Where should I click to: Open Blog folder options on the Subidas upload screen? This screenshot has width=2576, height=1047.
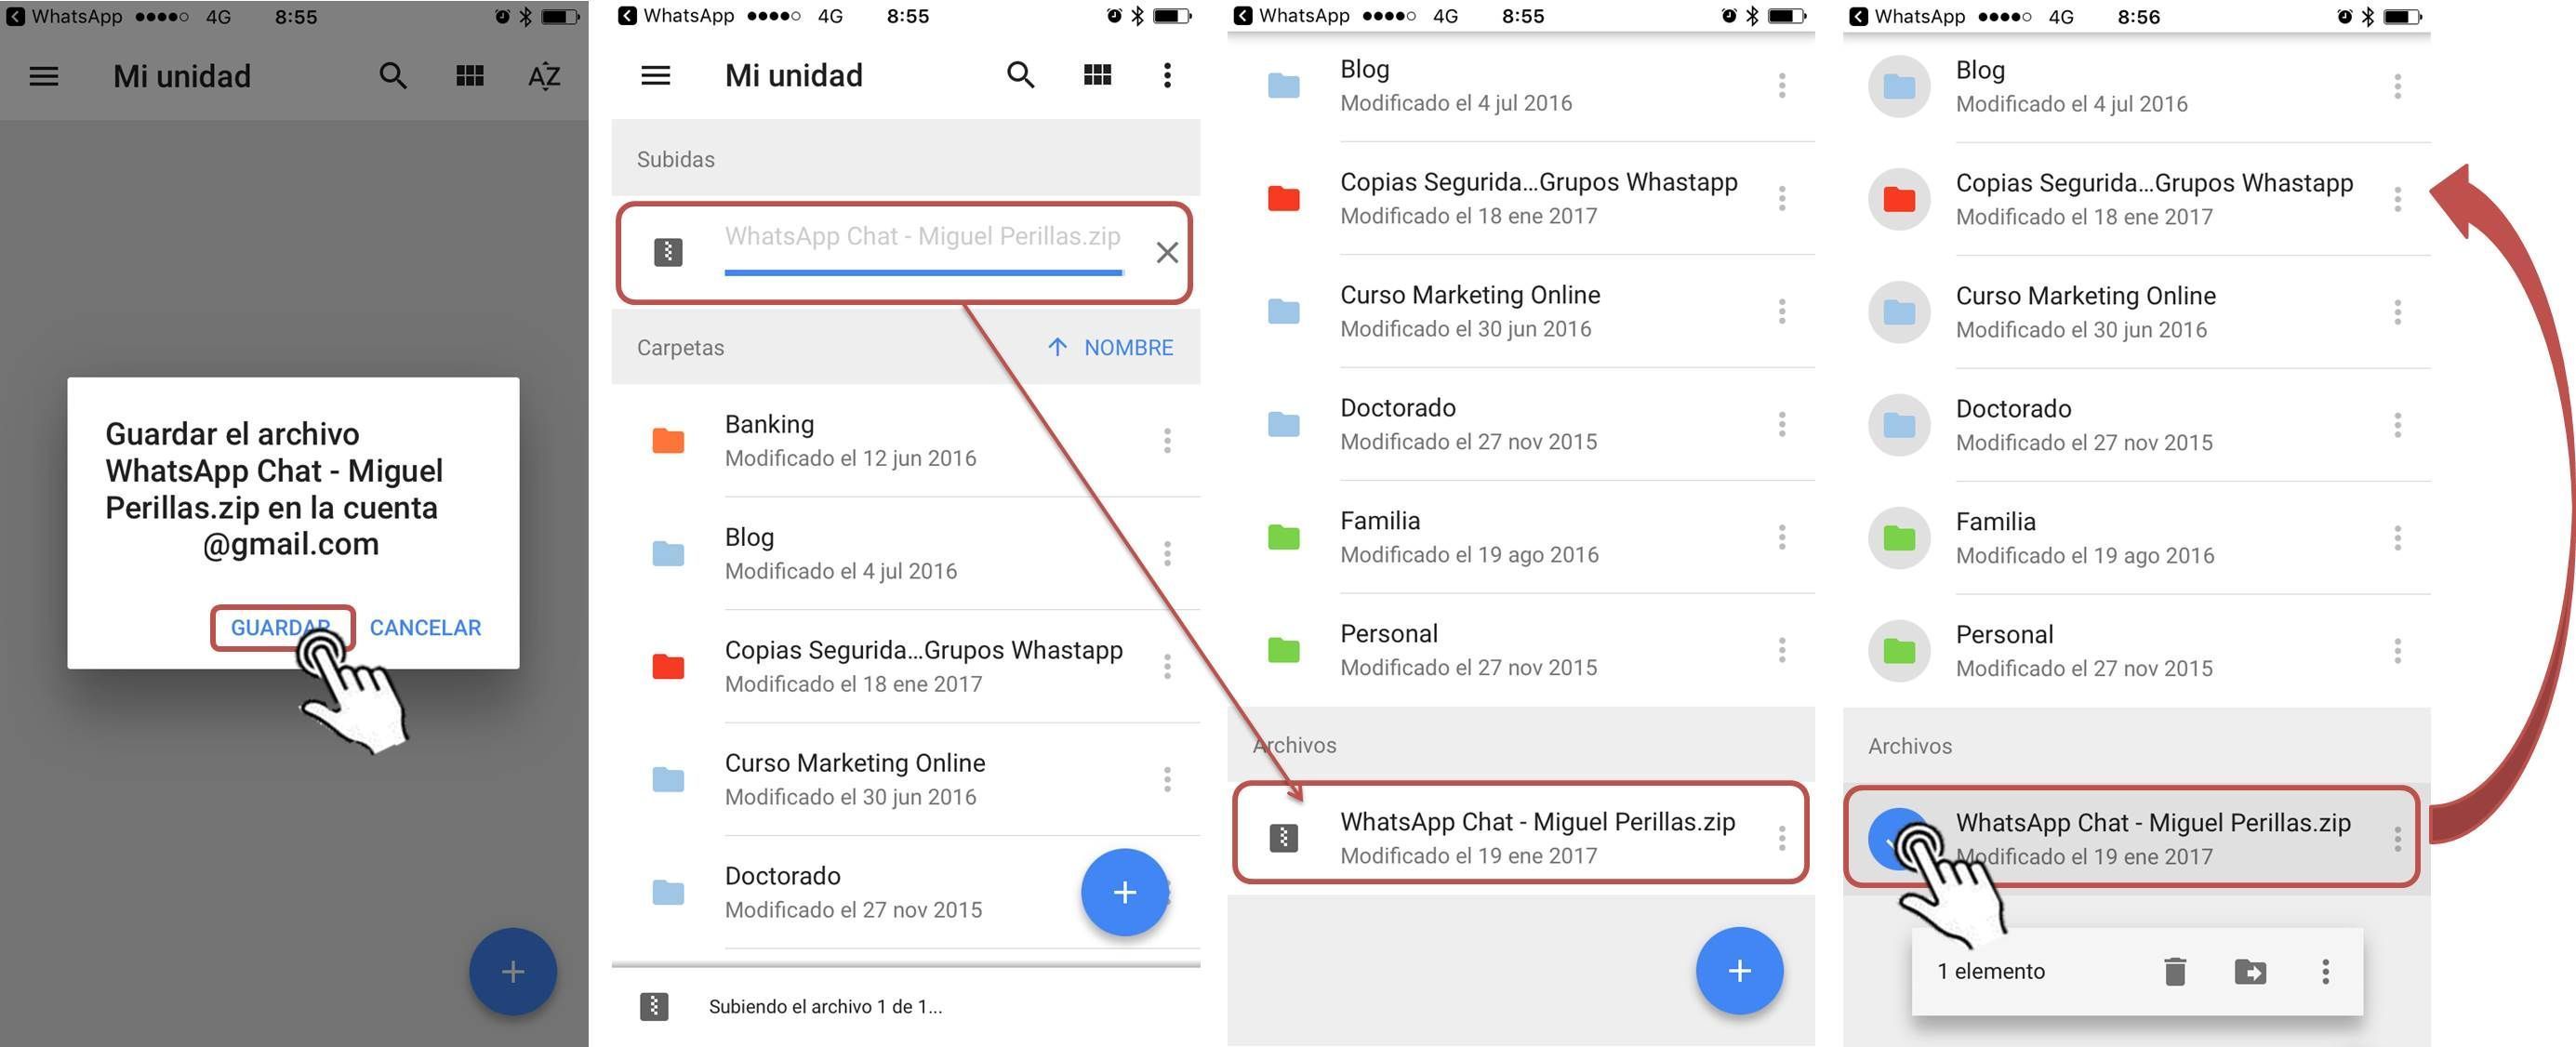click(x=1167, y=553)
